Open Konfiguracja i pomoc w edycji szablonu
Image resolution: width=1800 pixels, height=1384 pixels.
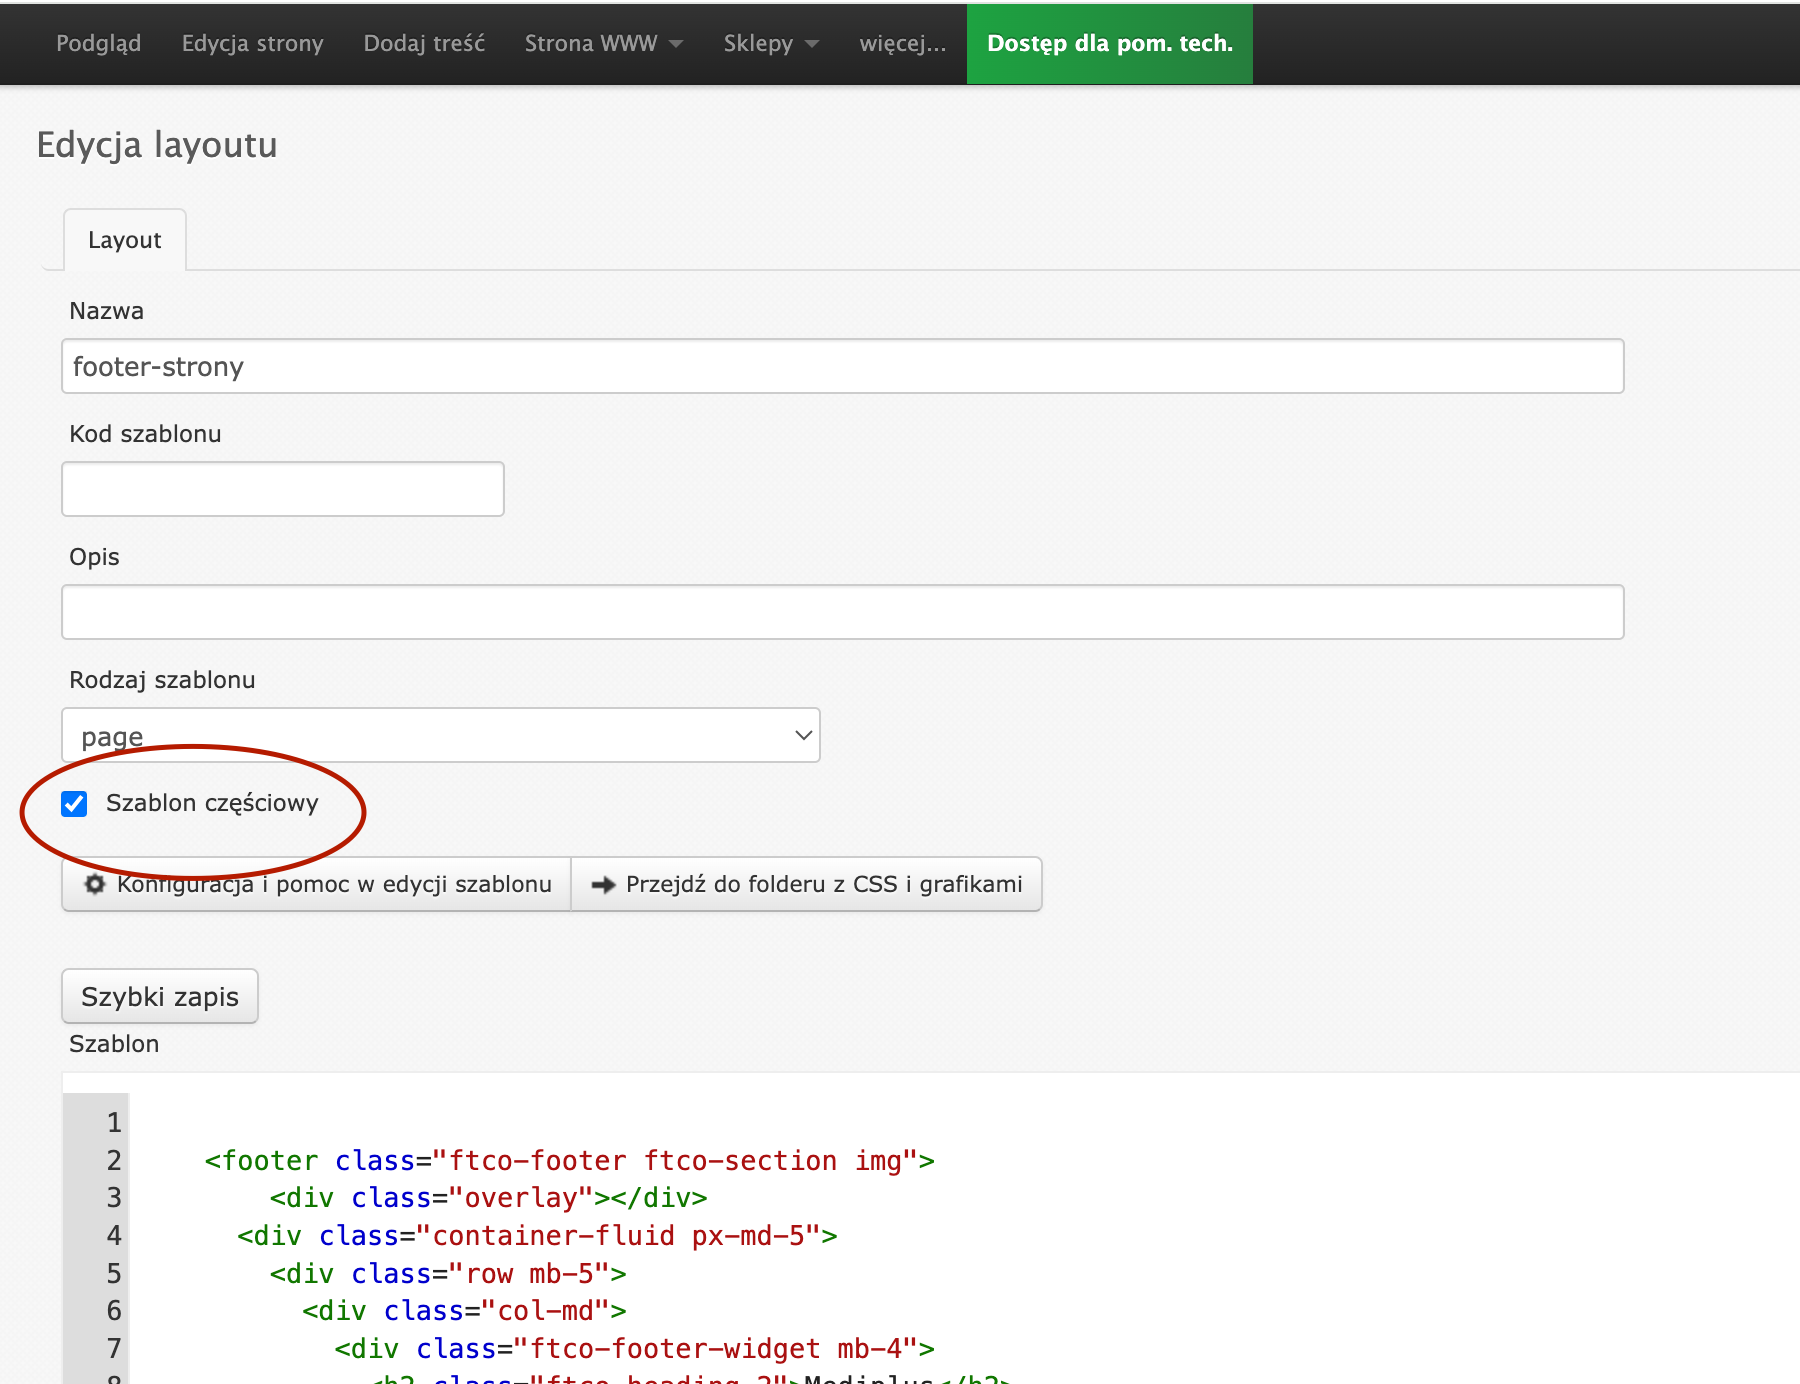333,884
